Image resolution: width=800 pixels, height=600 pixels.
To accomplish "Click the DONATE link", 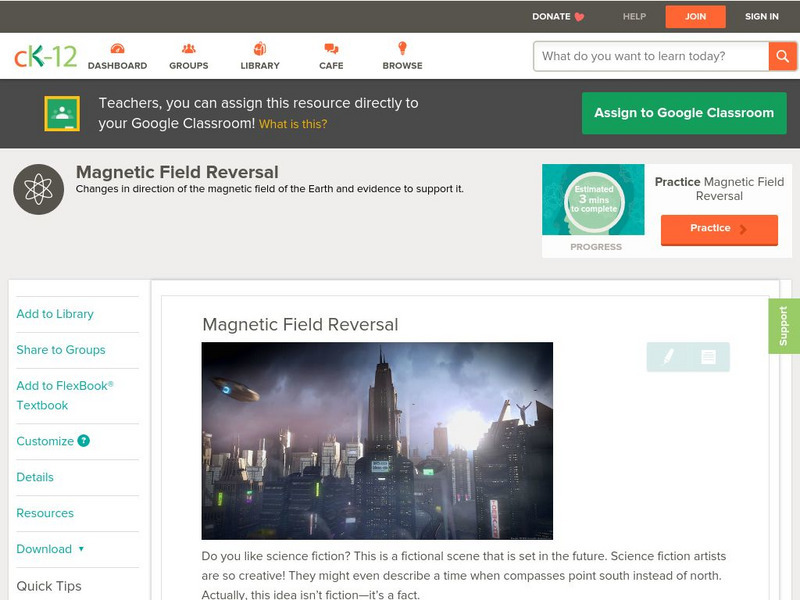I will click(551, 17).
